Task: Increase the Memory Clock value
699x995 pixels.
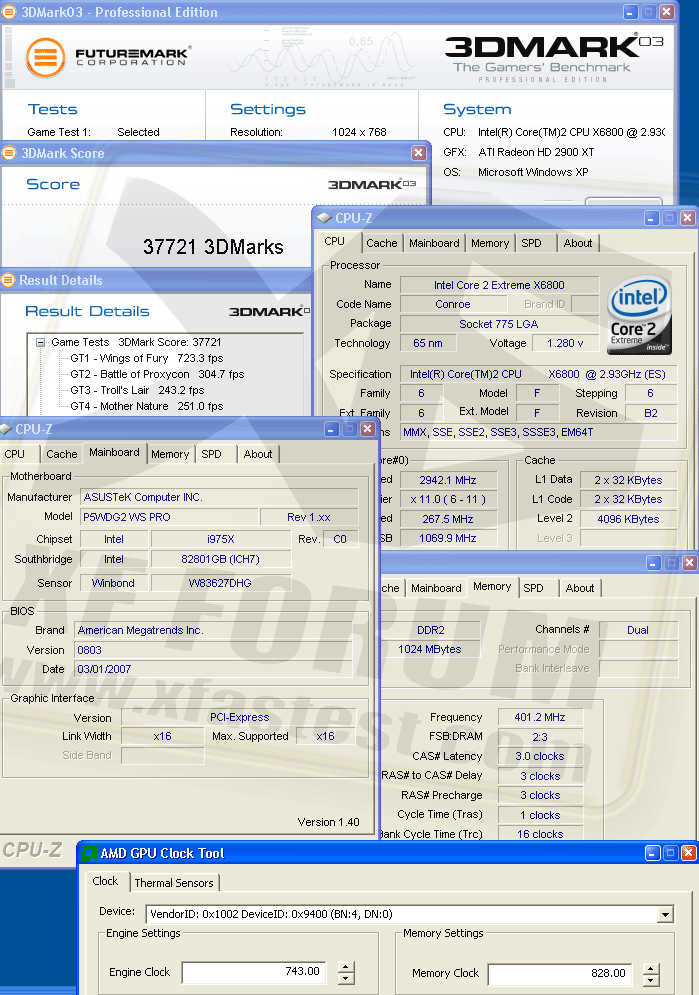Action: coord(651,968)
